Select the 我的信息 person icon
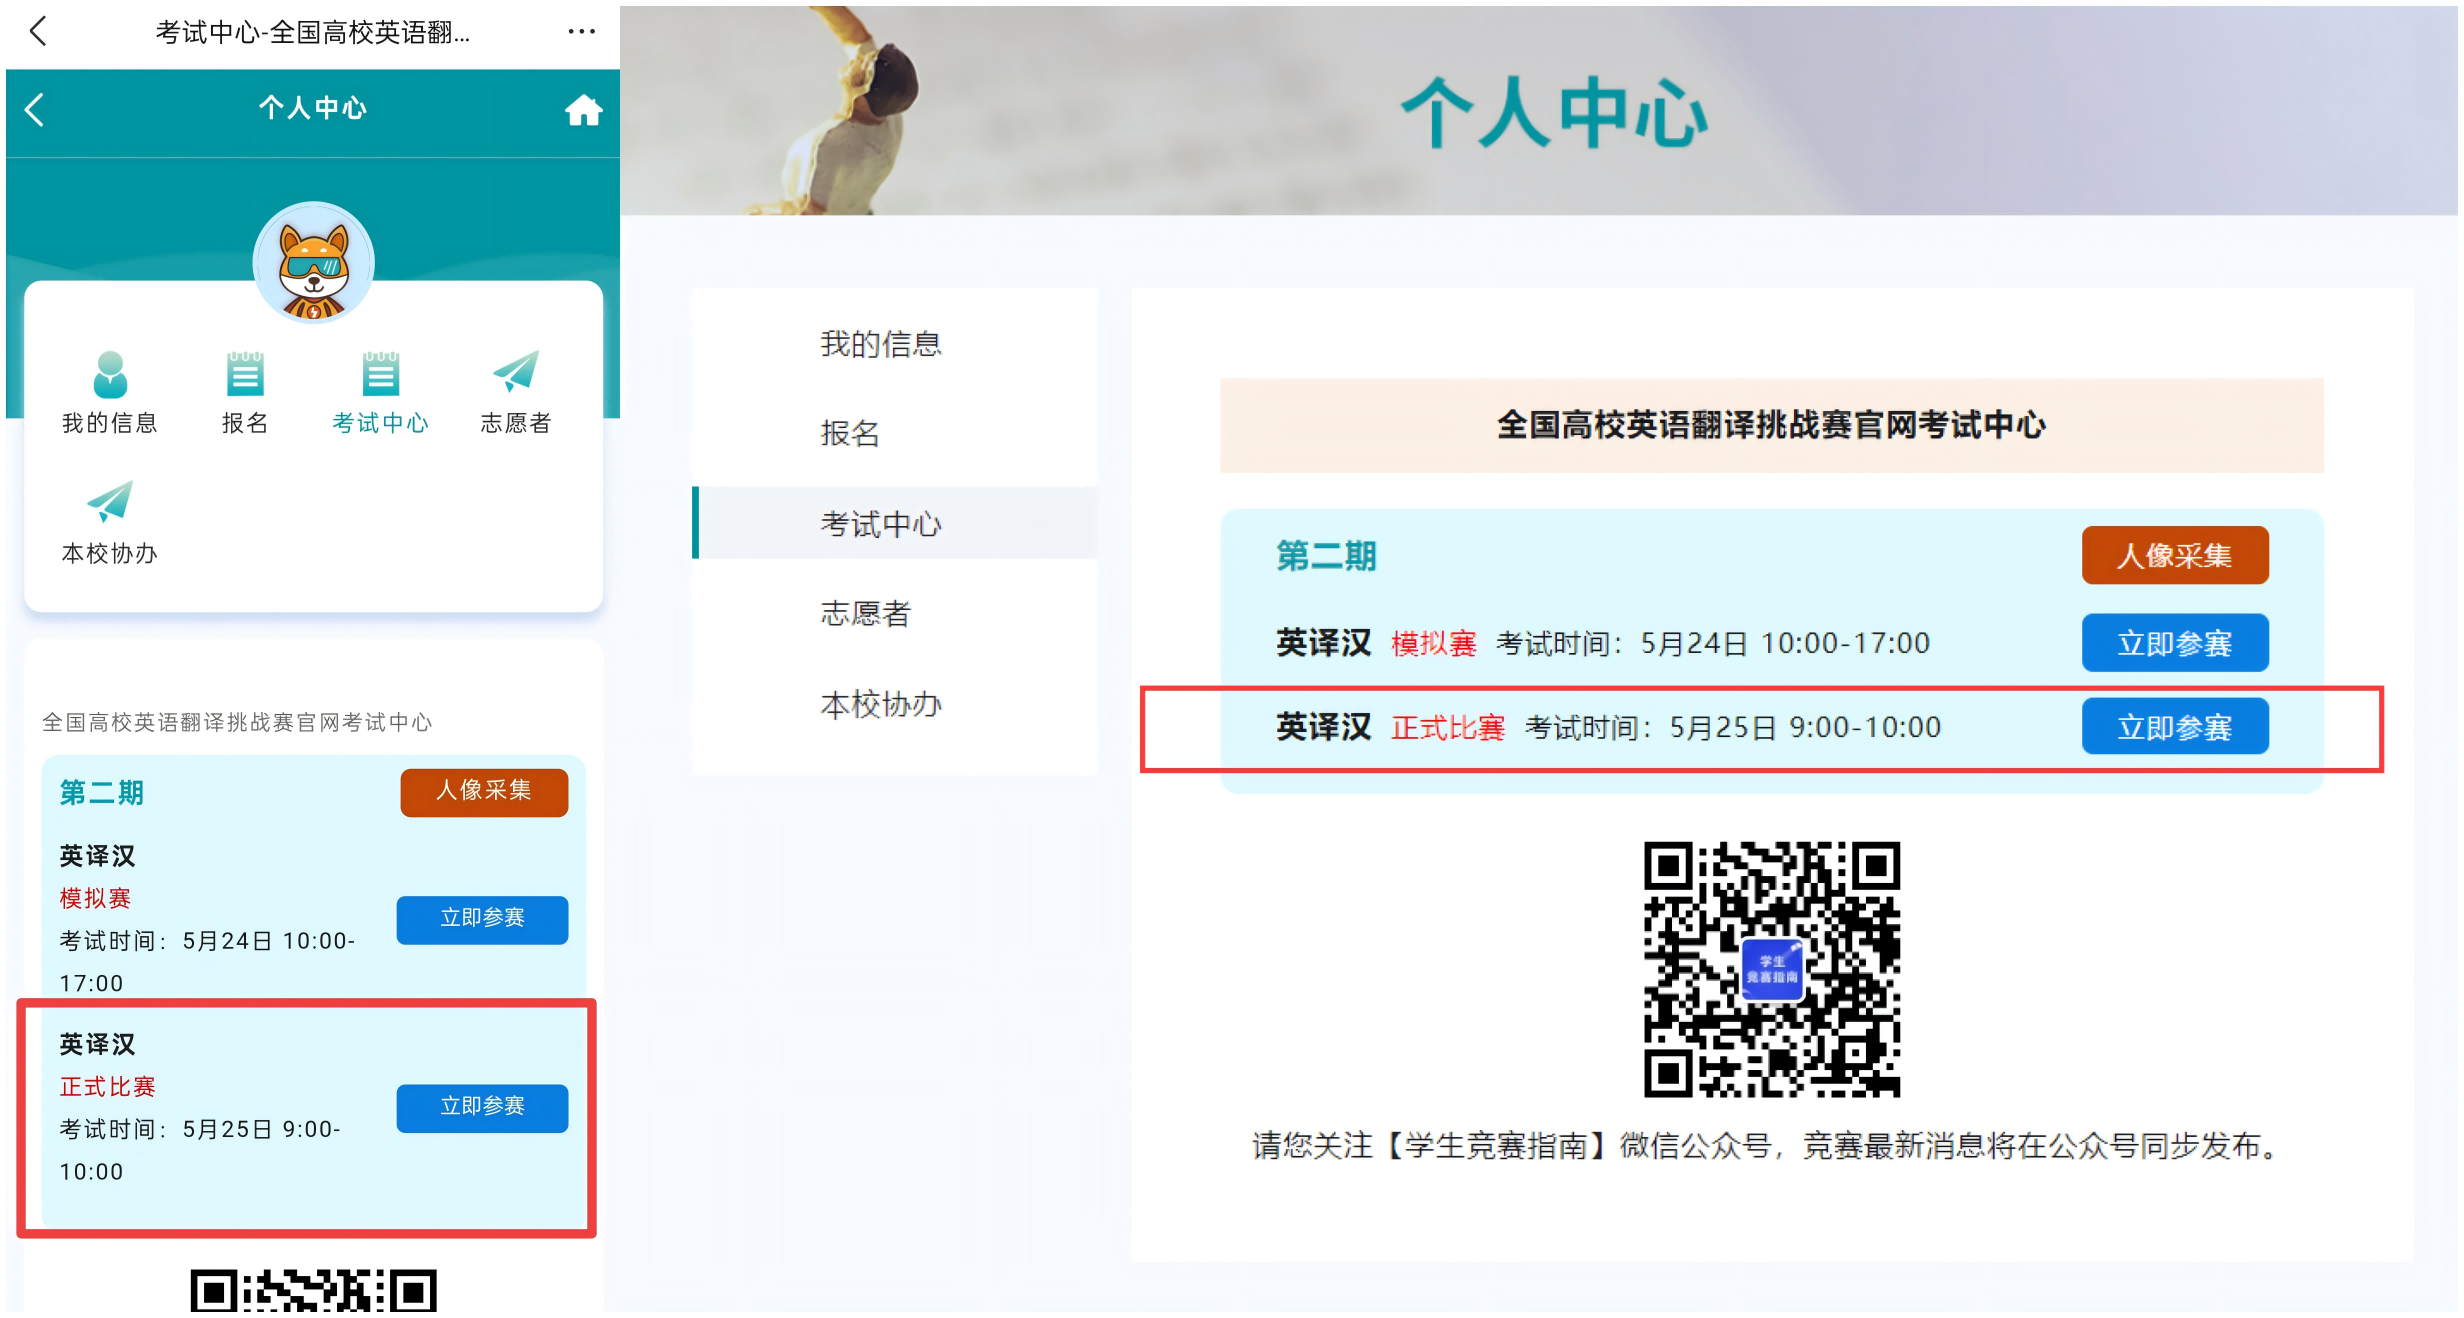The image size is (2464, 1318). tap(110, 374)
